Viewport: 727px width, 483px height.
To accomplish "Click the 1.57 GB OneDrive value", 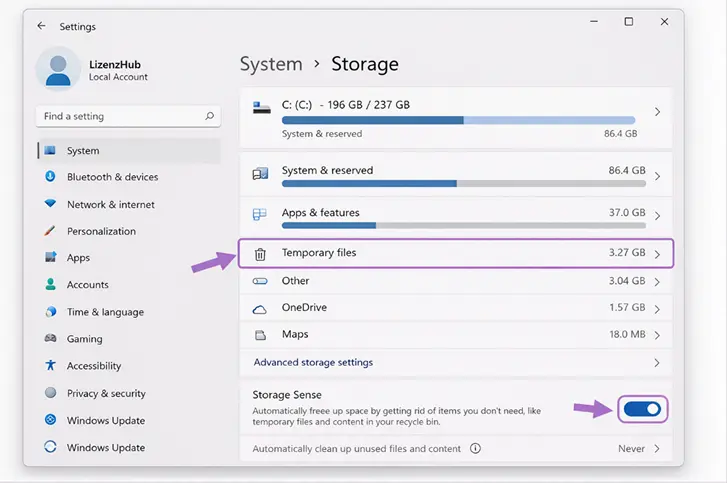I will (627, 307).
